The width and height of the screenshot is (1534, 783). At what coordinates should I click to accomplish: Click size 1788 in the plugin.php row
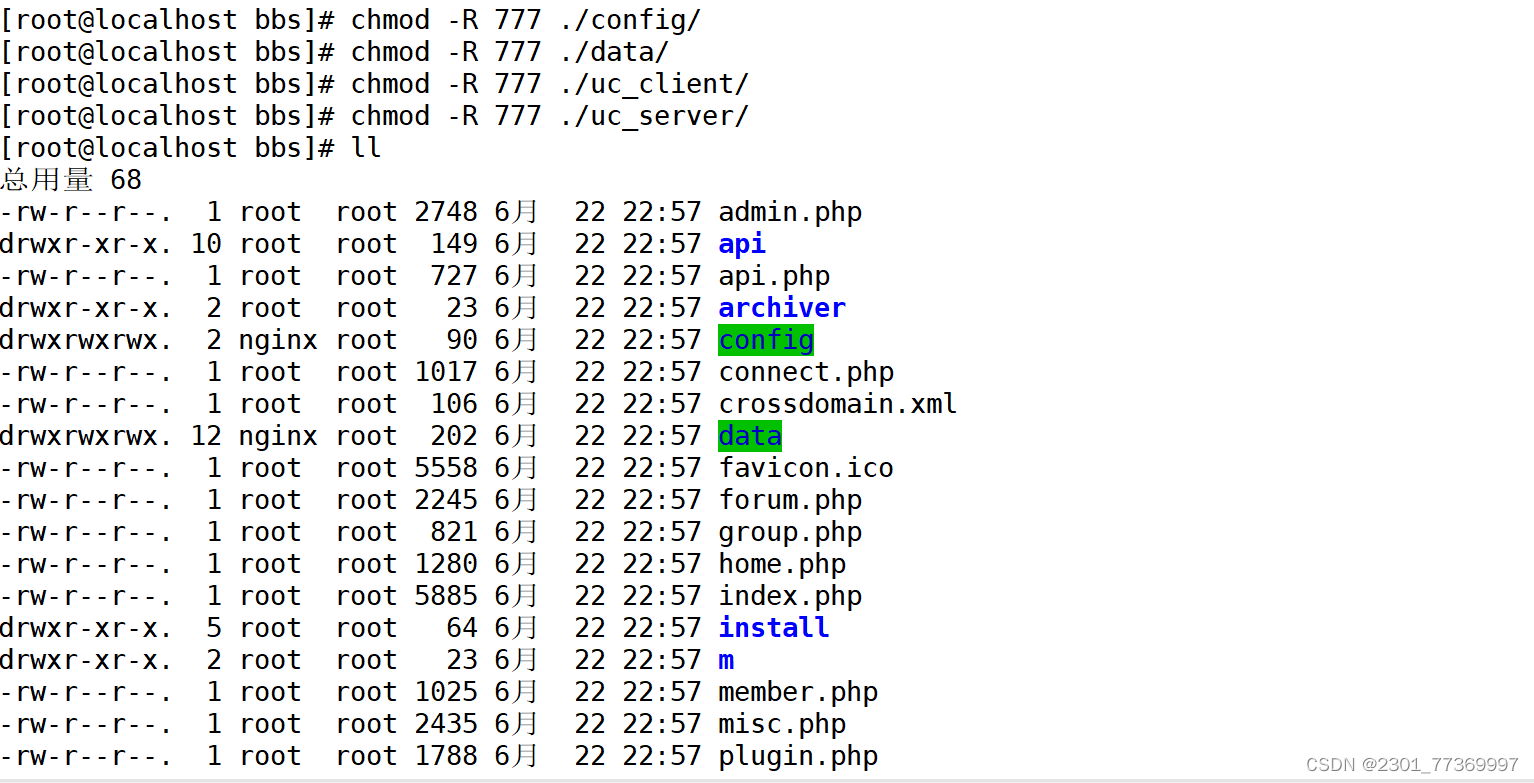click(446, 756)
